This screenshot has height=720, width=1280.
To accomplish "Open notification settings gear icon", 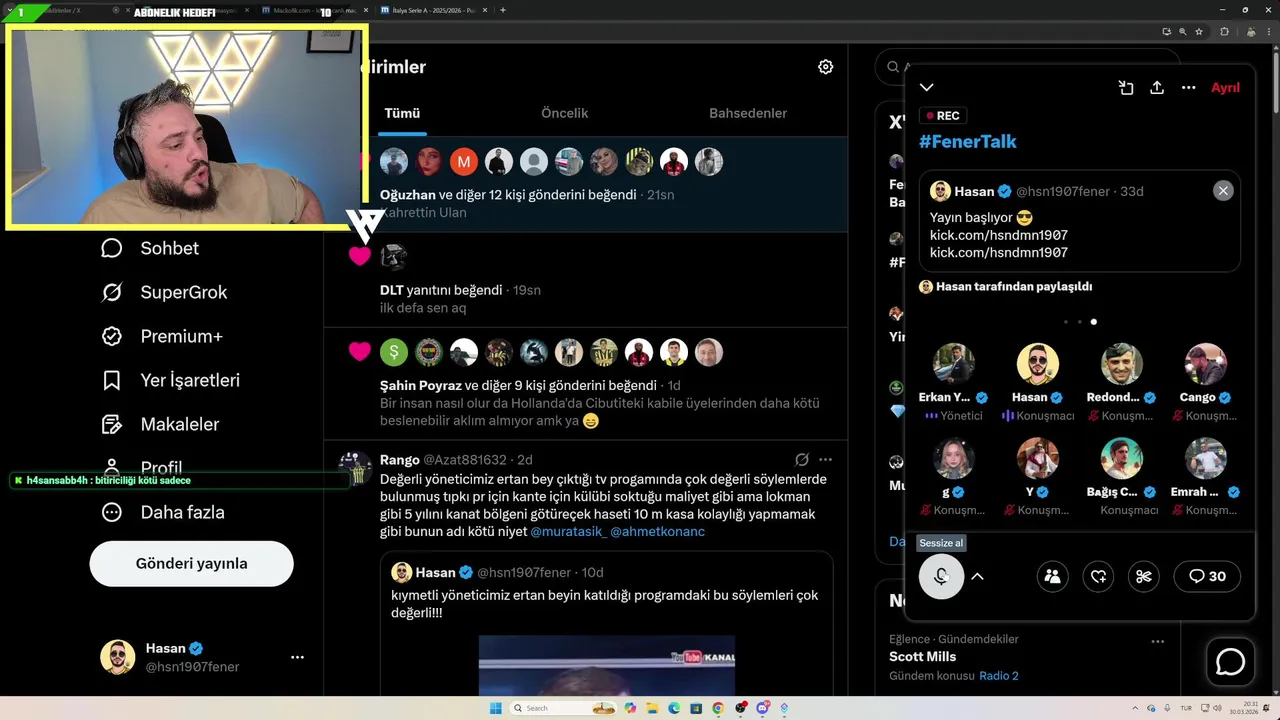I will pos(825,67).
